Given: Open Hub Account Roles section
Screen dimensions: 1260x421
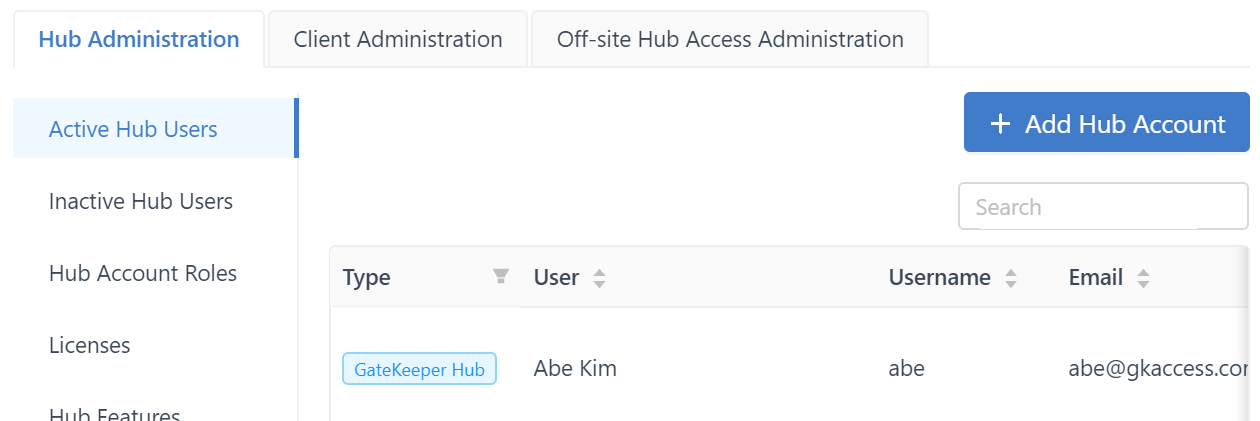Looking at the screenshot, I should pos(143,273).
